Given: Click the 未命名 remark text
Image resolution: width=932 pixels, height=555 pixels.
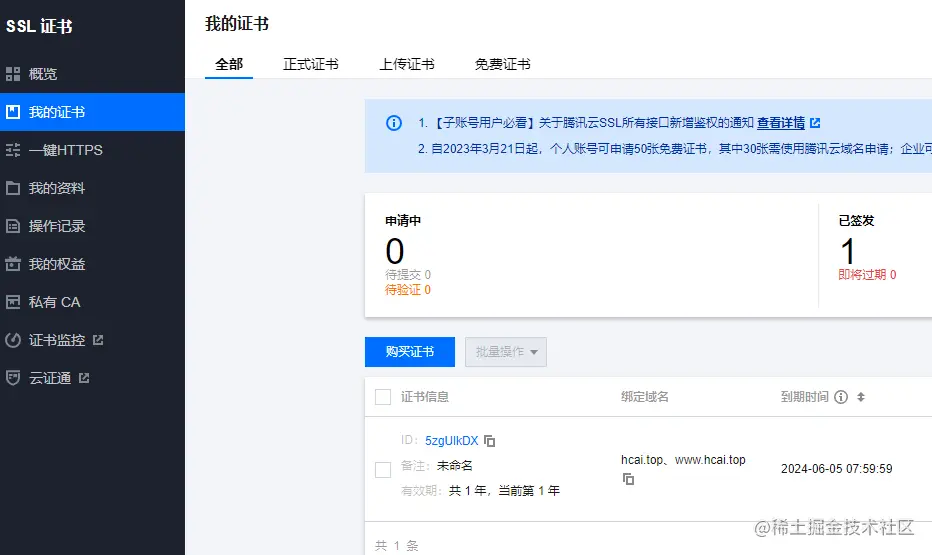Looking at the screenshot, I should pyautogui.click(x=455, y=466).
